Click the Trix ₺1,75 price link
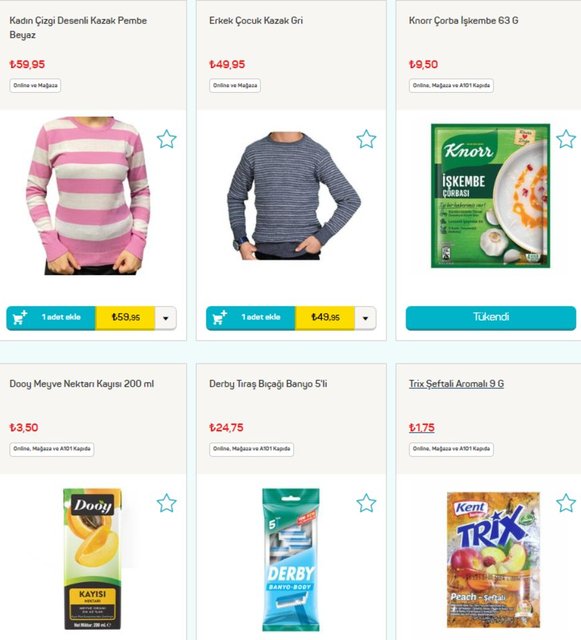The width and height of the screenshot is (581, 640). 422,427
